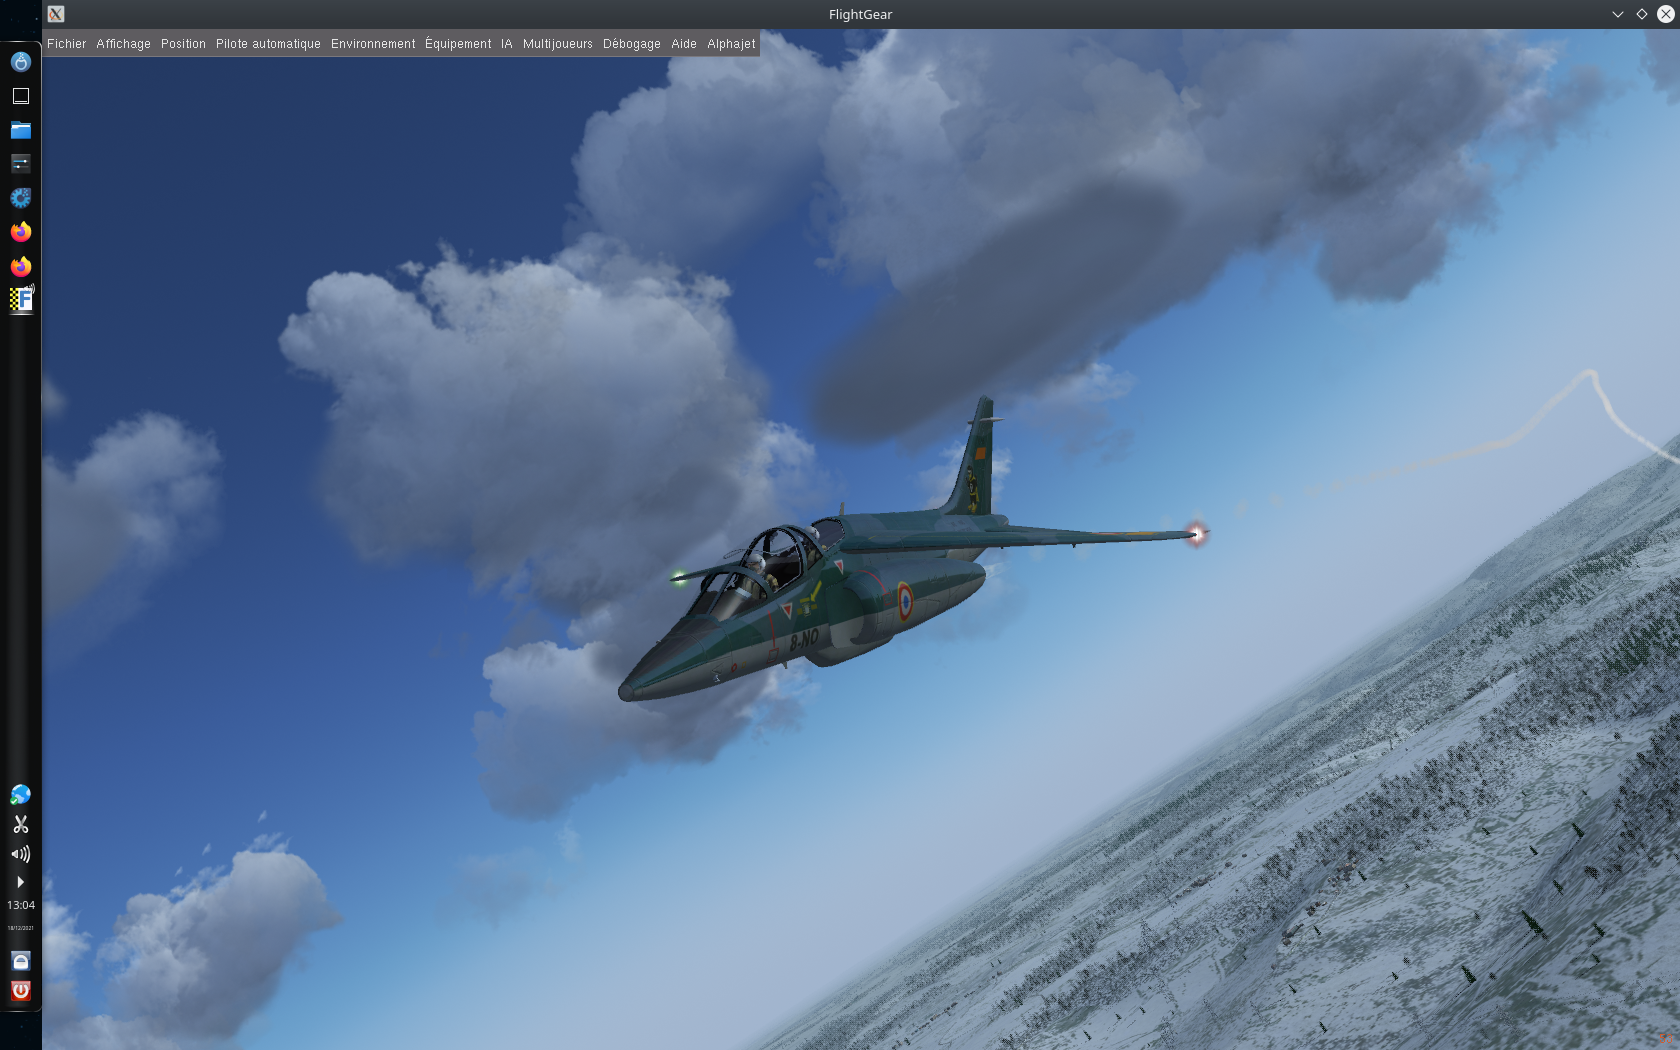Open the Pilote automatique menu
This screenshot has height=1050, width=1680.
[x=268, y=44]
